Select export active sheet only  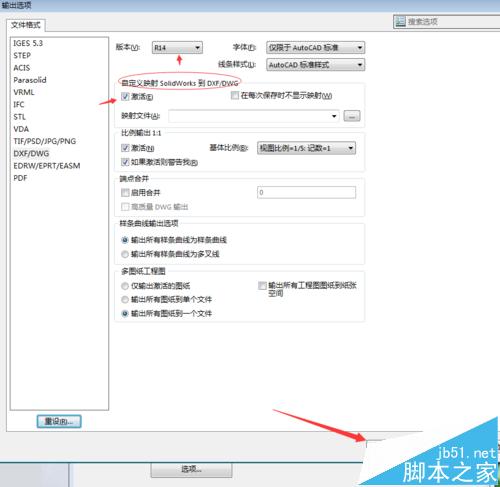click(x=125, y=286)
